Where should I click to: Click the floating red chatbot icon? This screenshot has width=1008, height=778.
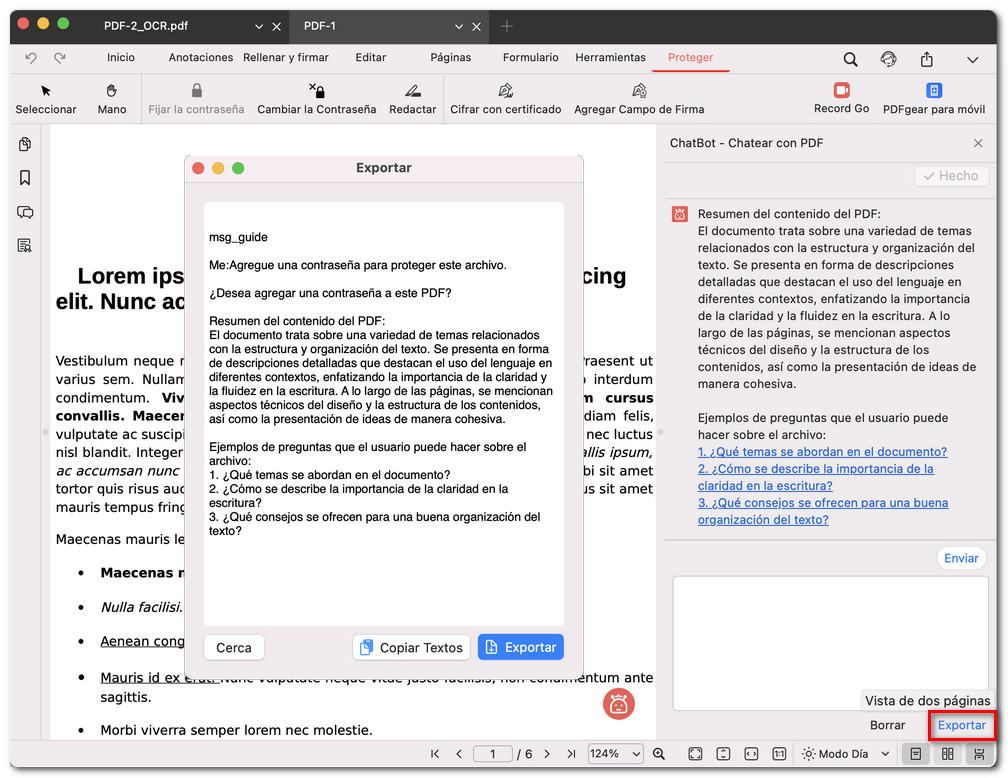click(619, 704)
